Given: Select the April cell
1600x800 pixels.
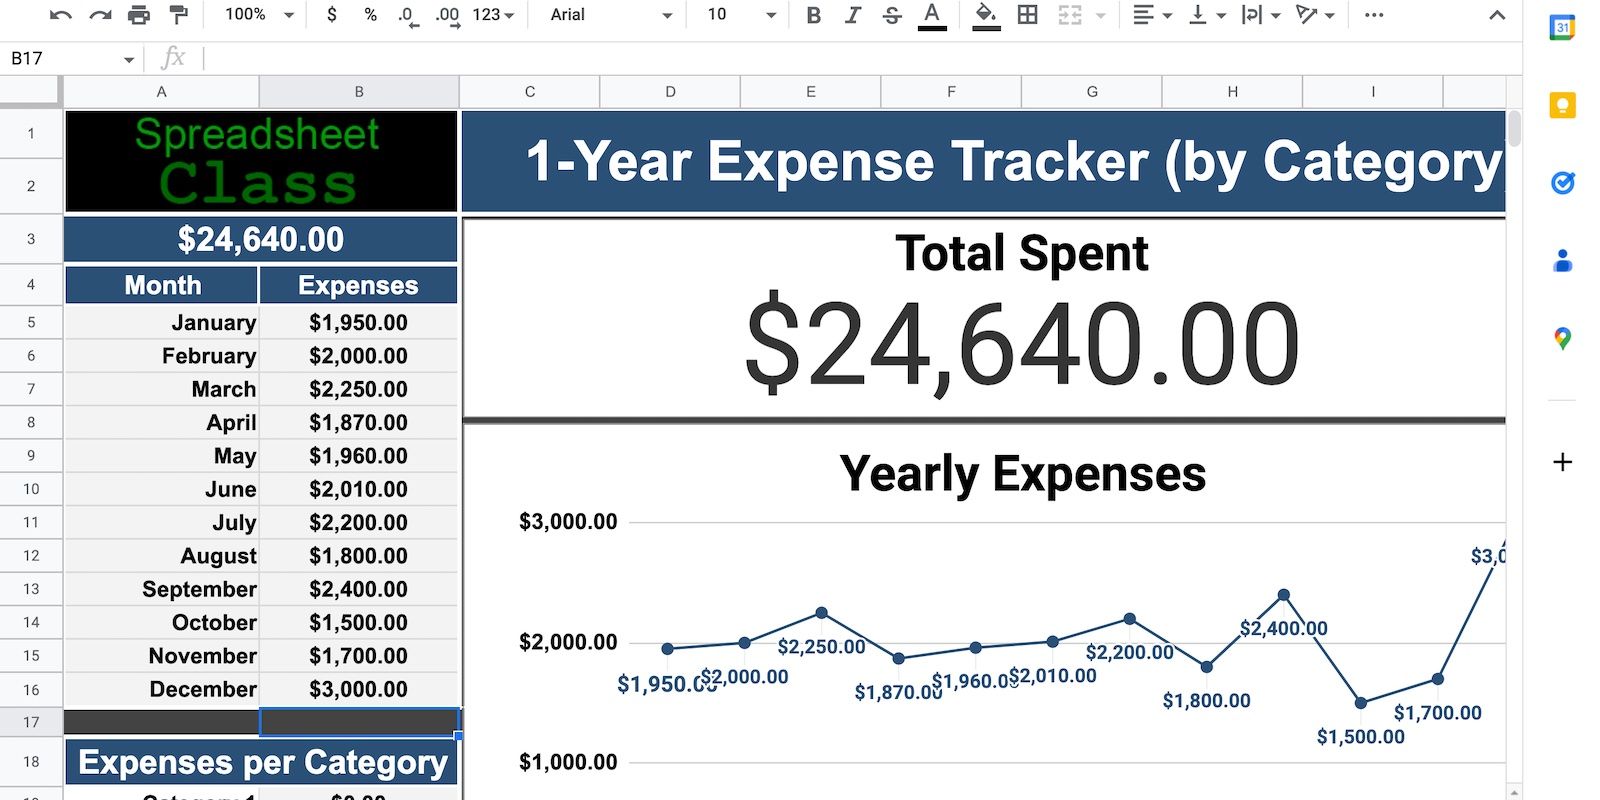Looking at the screenshot, I should coord(162,422).
